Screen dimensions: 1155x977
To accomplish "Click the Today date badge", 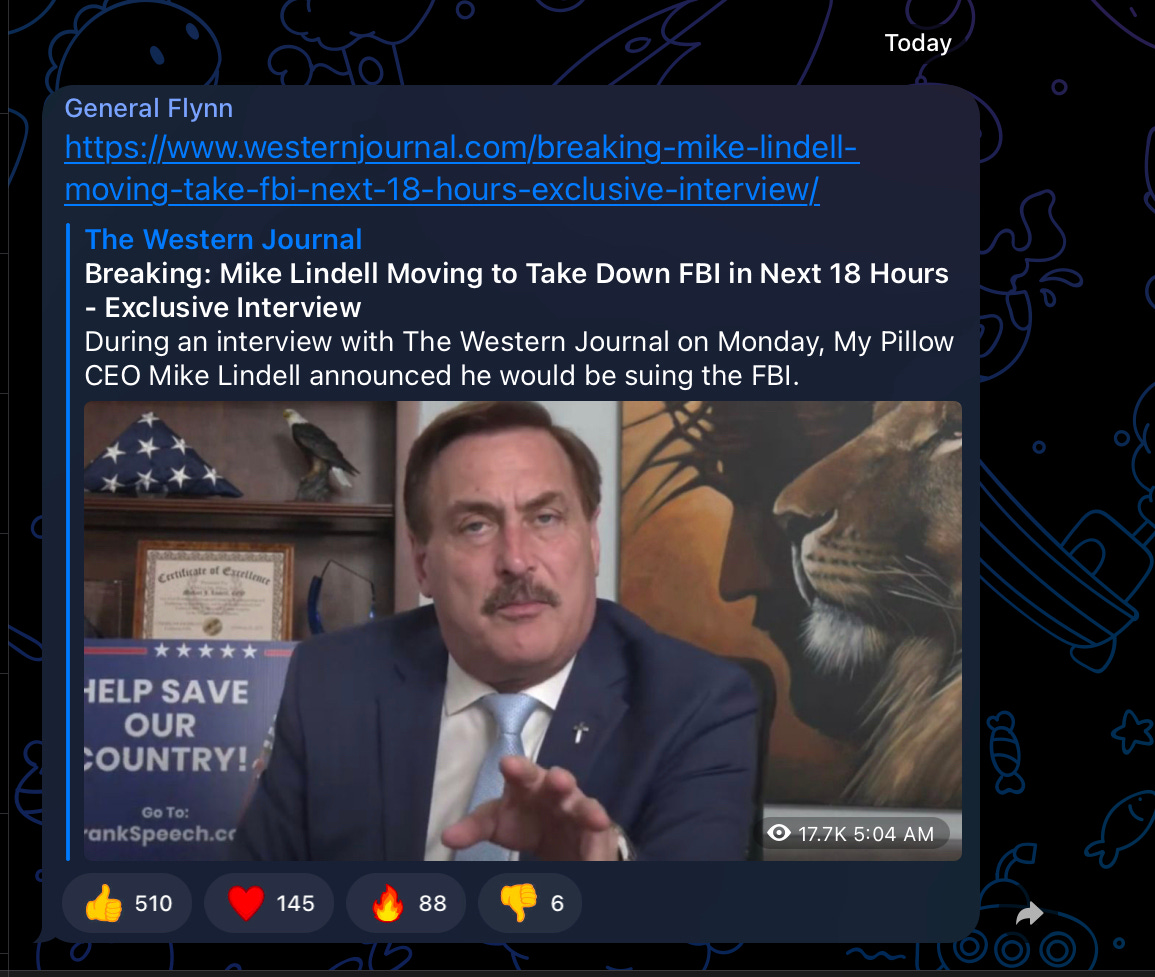I will coord(918,43).
